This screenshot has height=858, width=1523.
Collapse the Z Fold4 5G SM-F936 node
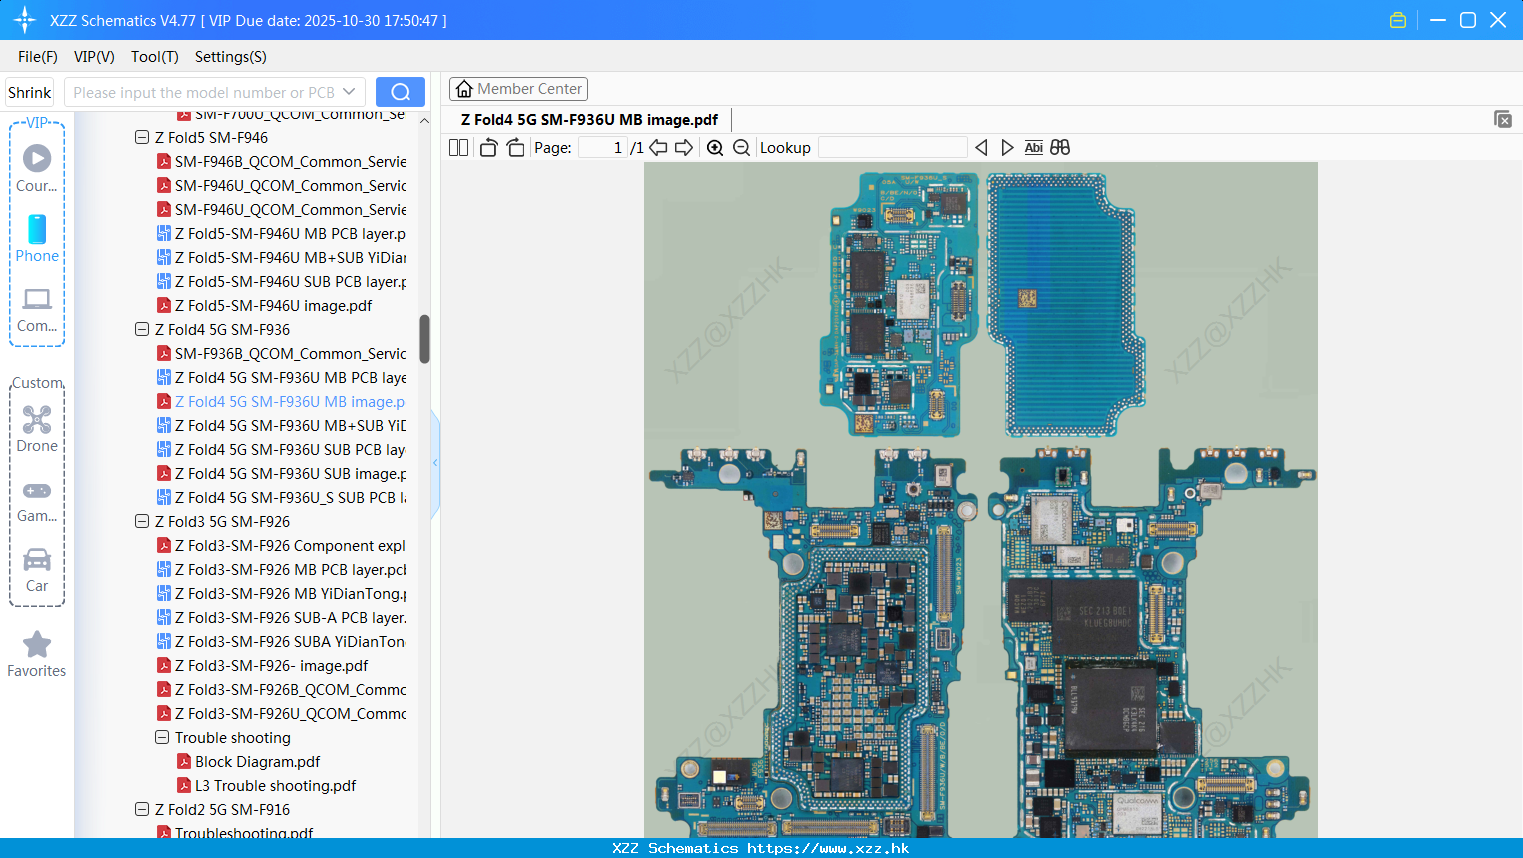point(142,329)
